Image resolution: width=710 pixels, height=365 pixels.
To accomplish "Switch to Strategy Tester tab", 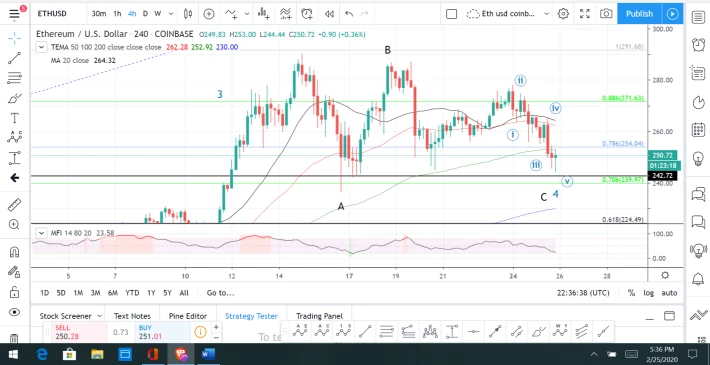I will tap(251, 316).
